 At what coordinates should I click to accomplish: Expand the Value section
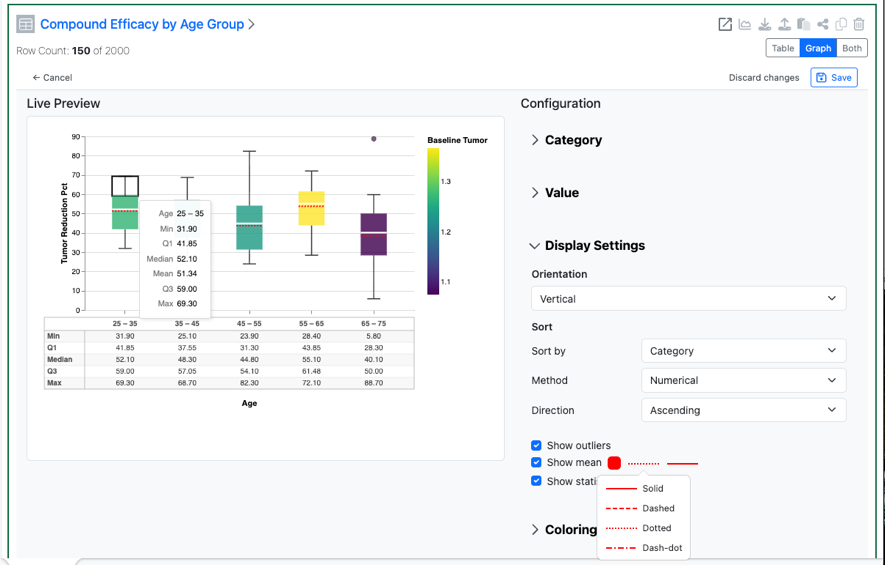[x=555, y=192]
